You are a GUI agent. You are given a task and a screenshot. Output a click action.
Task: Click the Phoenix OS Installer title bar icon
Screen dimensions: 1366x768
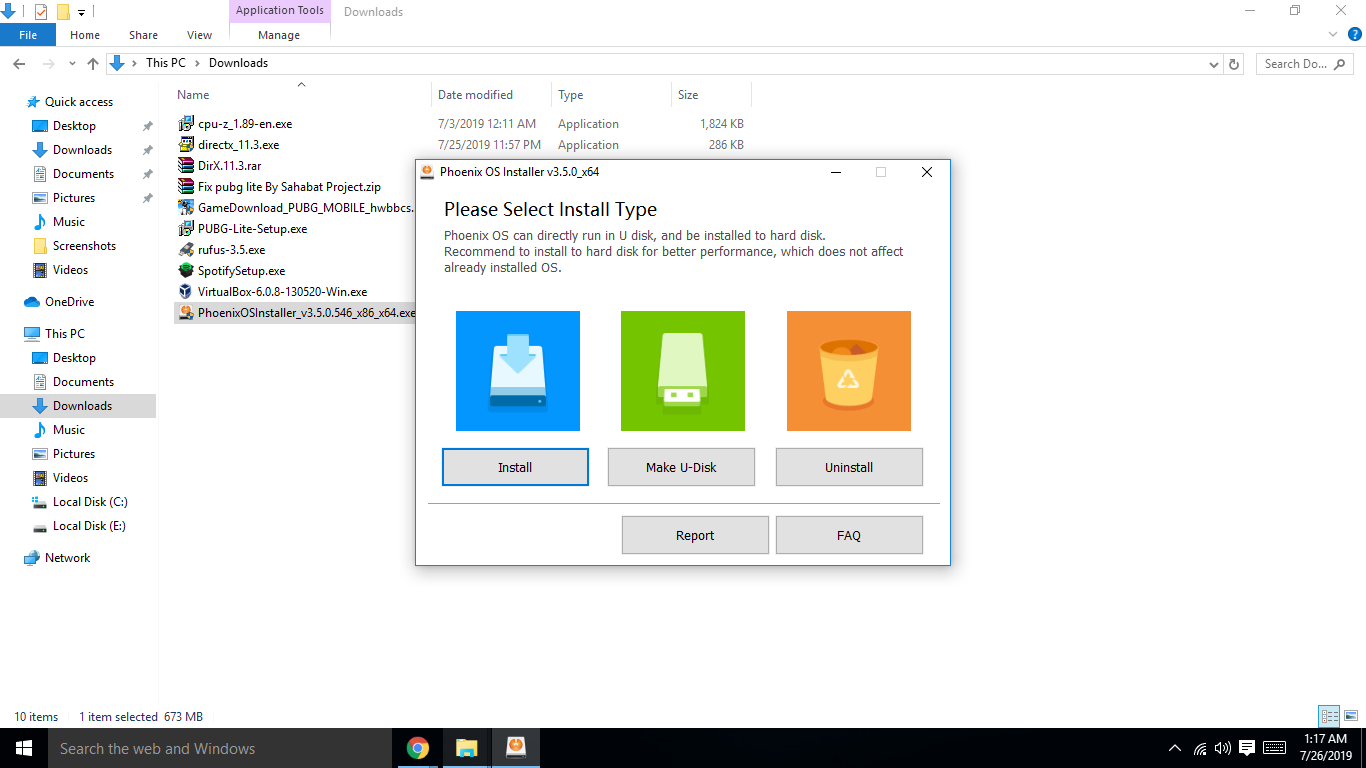pyautogui.click(x=427, y=171)
